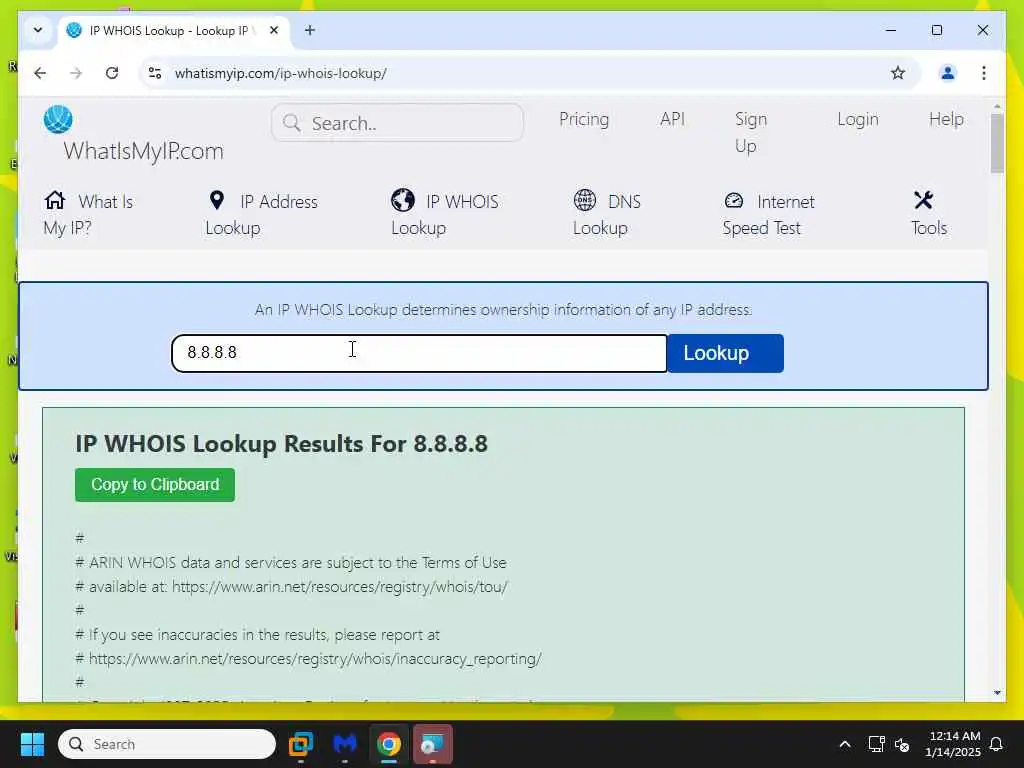Click the browser forward arrow
Image resolution: width=1024 pixels, height=768 pixels.
76,73
